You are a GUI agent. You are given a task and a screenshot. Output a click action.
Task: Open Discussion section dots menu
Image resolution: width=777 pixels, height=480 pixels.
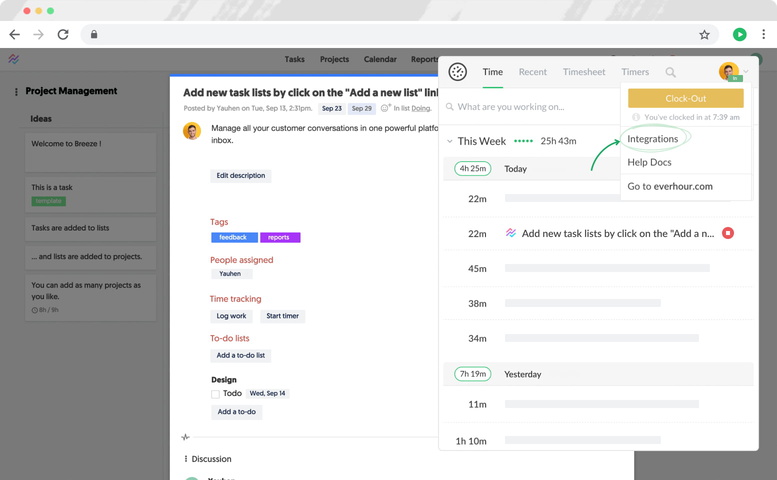(x=186, y=459)
